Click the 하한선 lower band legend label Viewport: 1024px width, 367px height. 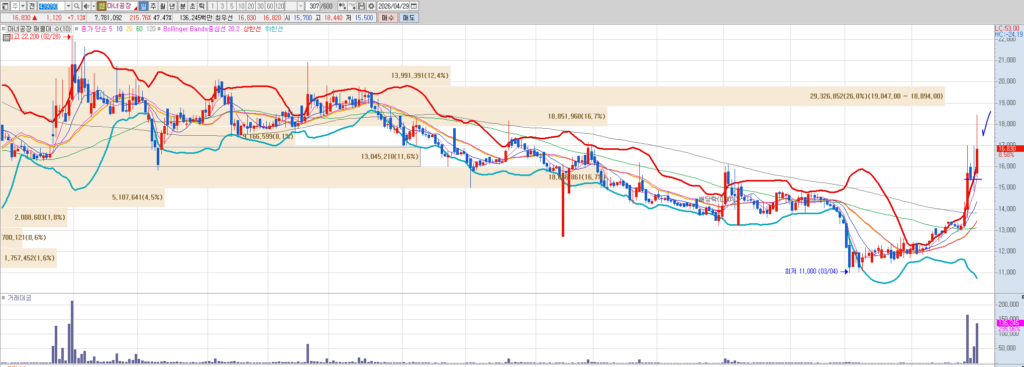273,29
